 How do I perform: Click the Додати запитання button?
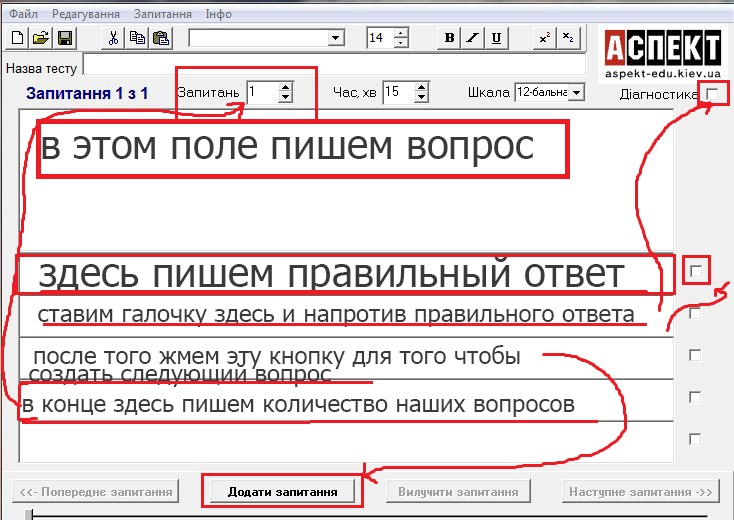point(283,491)
